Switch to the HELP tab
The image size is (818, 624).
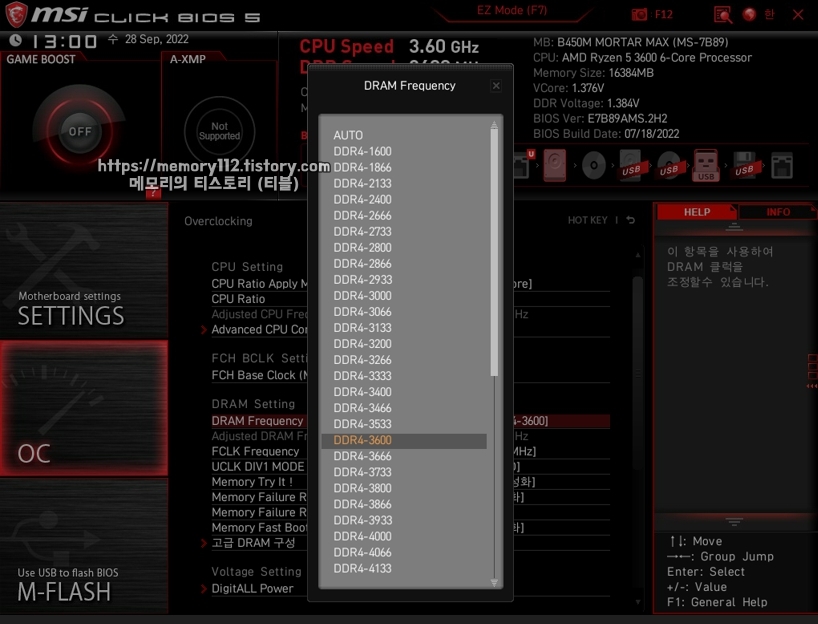pos(696,212)
